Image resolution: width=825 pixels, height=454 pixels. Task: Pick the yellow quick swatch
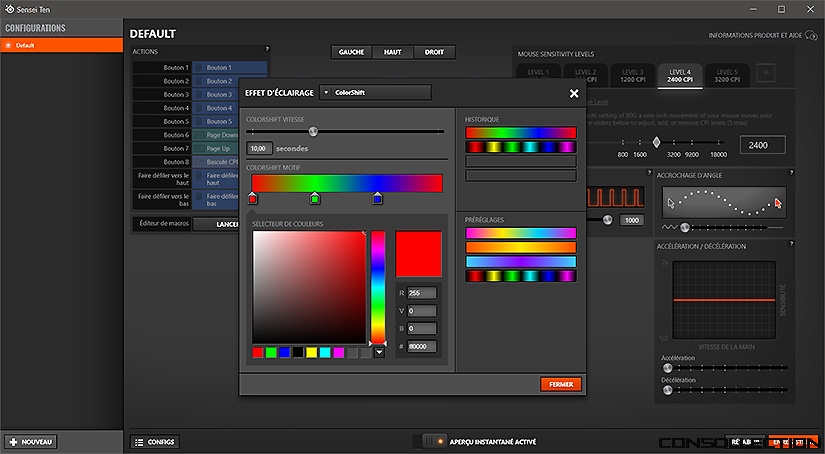[x=311, y=352]
